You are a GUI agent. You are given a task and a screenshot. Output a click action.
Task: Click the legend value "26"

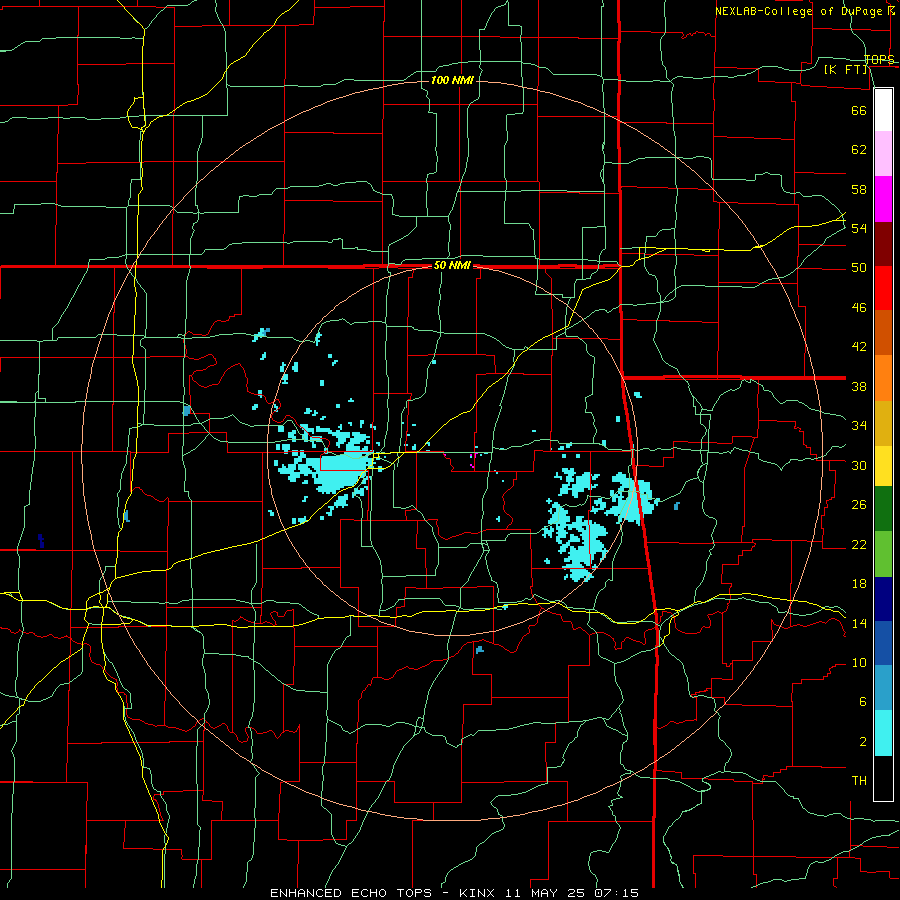(x=859, y=505)
